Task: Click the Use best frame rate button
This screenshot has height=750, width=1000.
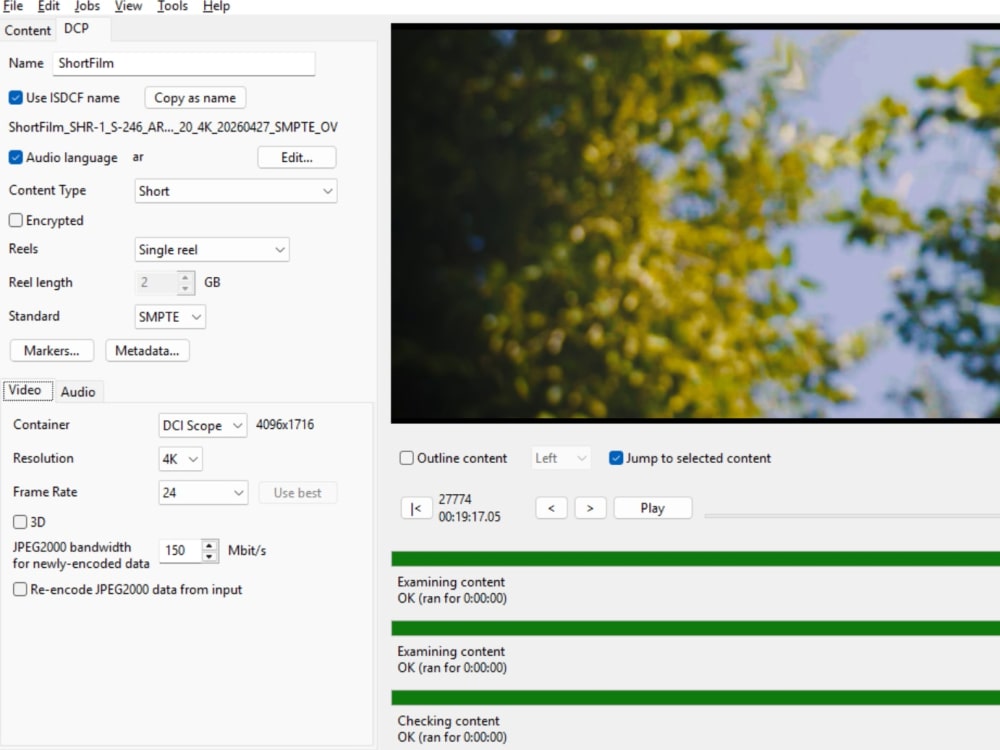Action: point(297,493)
